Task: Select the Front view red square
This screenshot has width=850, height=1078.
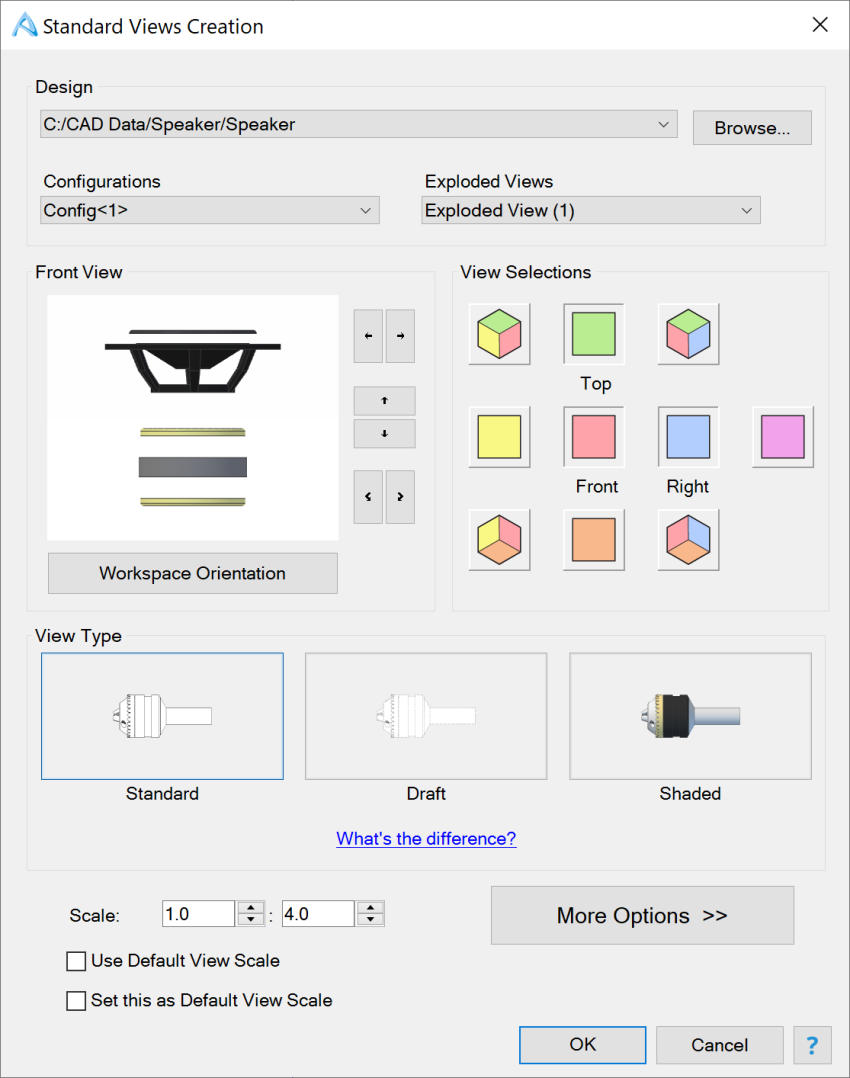Action: [x=593, y=437]
